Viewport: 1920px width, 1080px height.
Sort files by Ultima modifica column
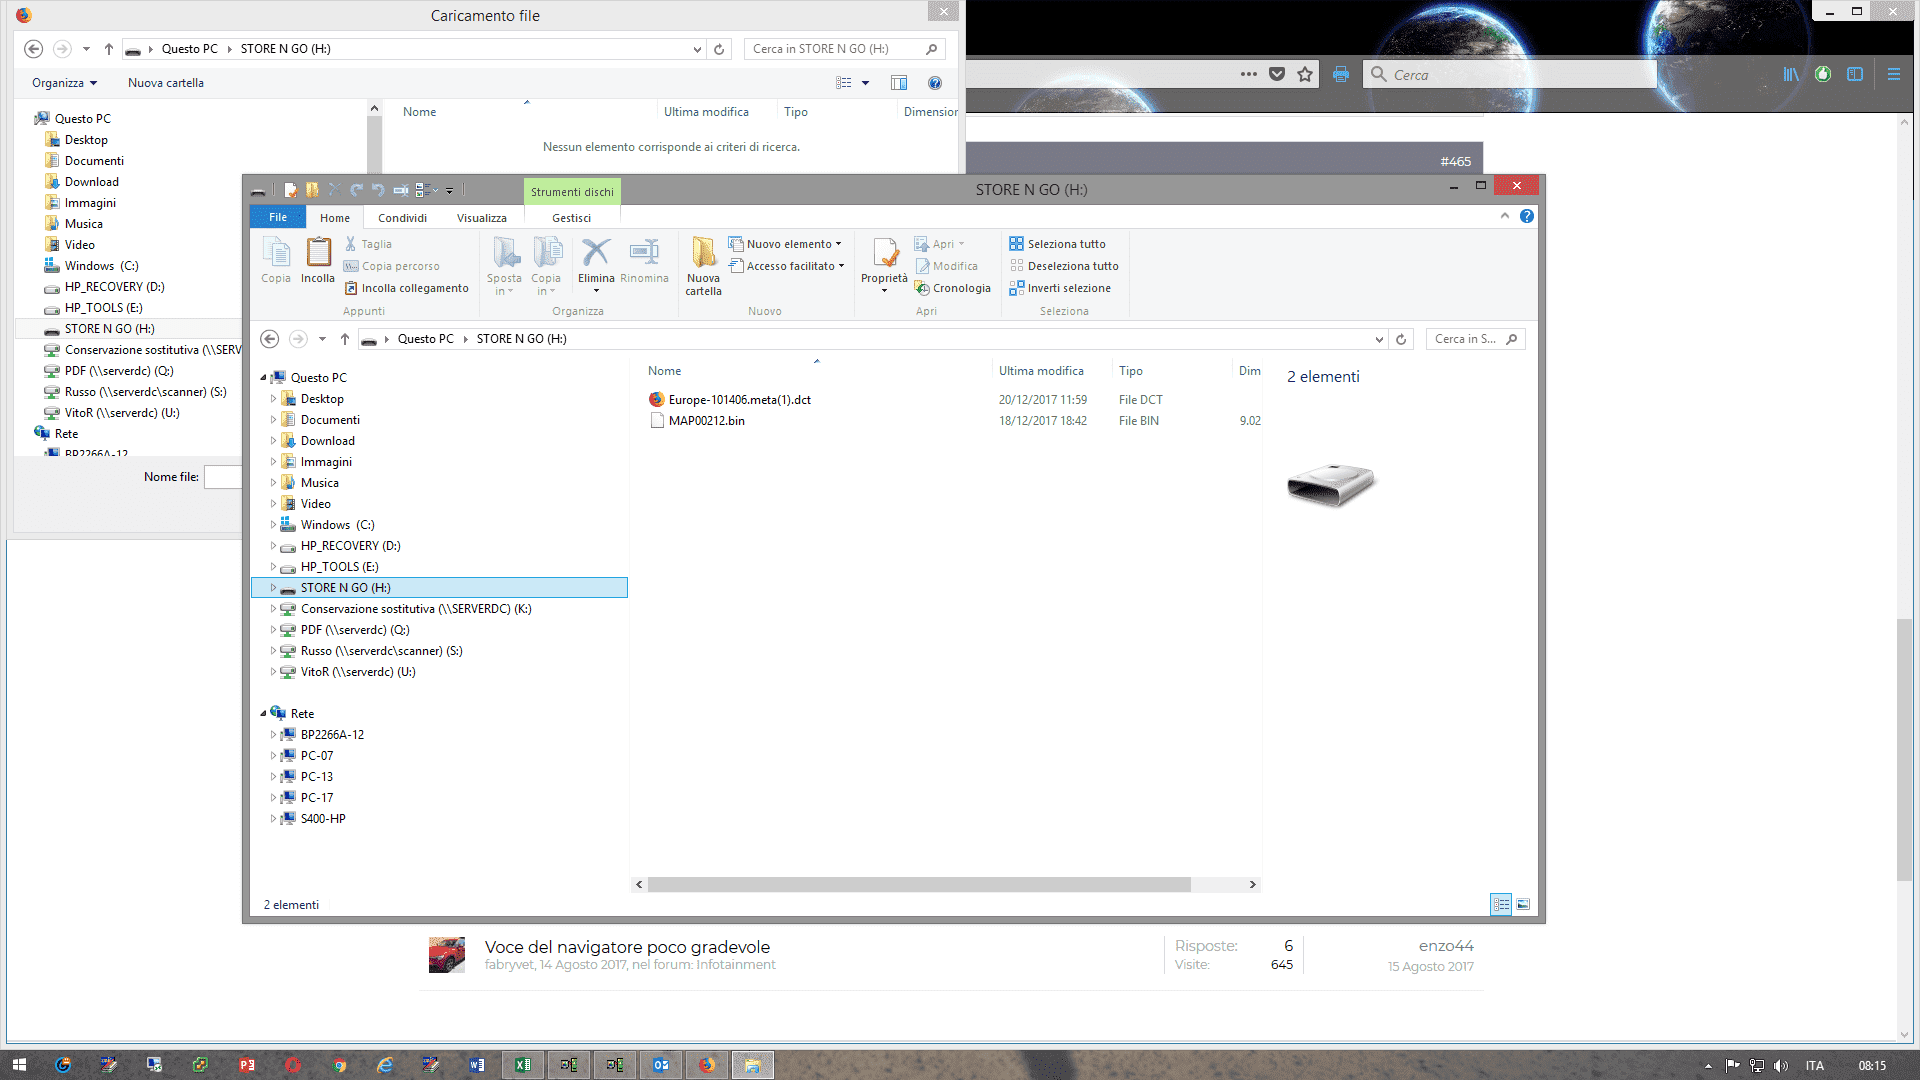click(x=1041, y=371)
